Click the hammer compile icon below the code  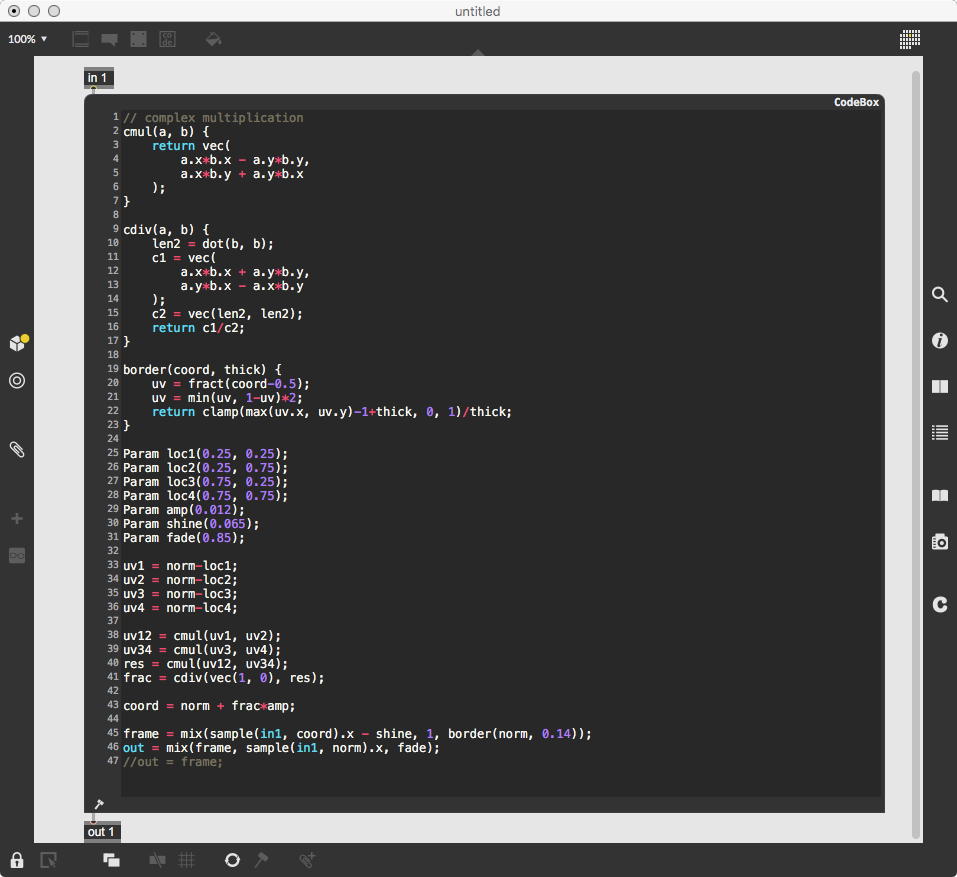click(x=98, y=805)
